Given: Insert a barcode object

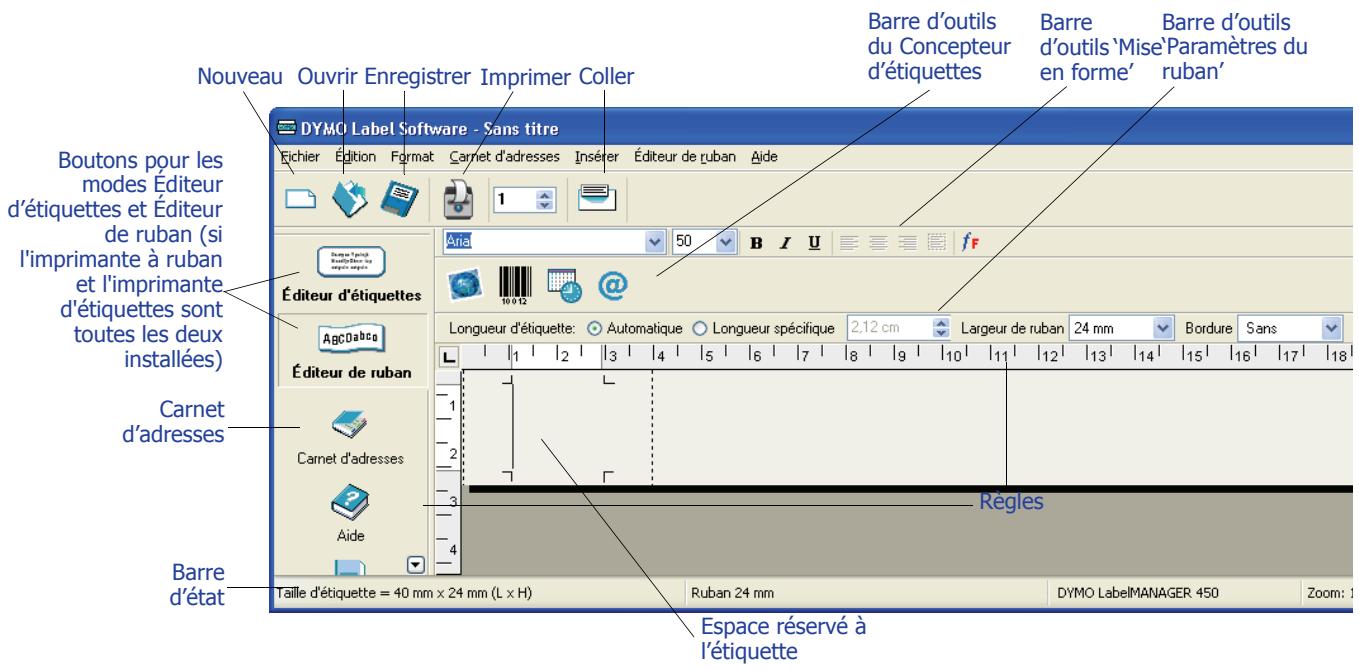Looking at the screenshot, I should [517, 287].
